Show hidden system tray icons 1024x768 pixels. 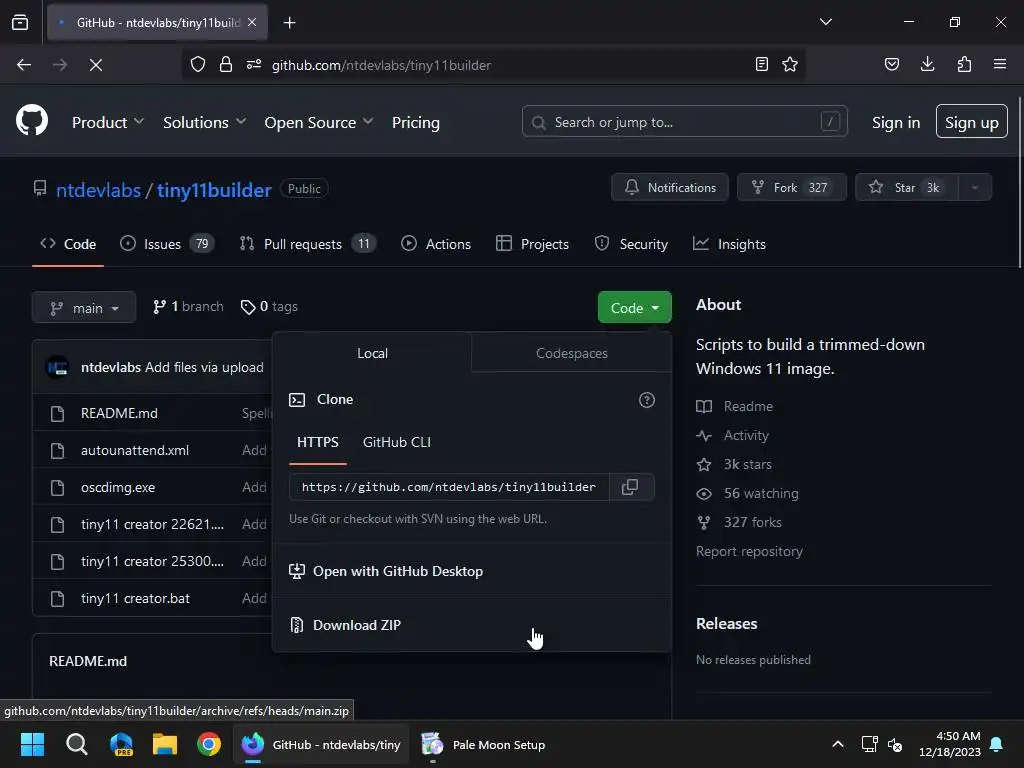[x=838, y=744]
